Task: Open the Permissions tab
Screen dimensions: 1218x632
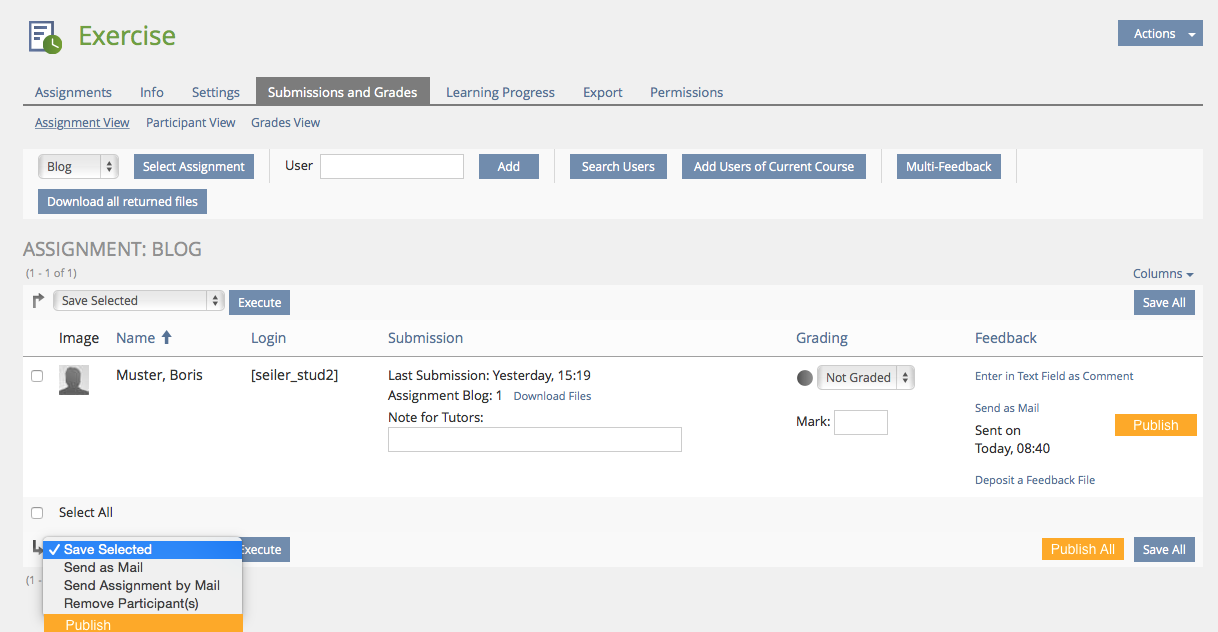Action: click(x=686, y=92)
